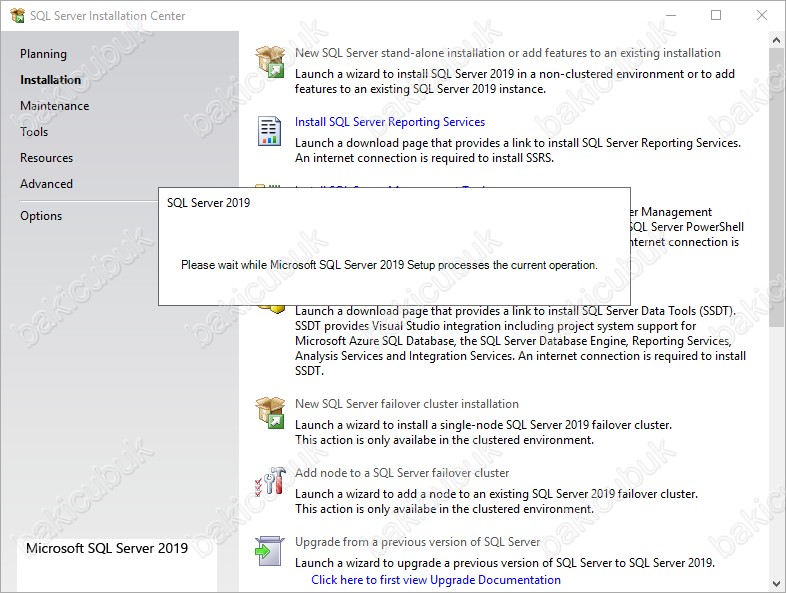This screenshot has width=786, height=593.
Task: Click the "SQL Server 2019" dialog title text
Action: [209, 203]
